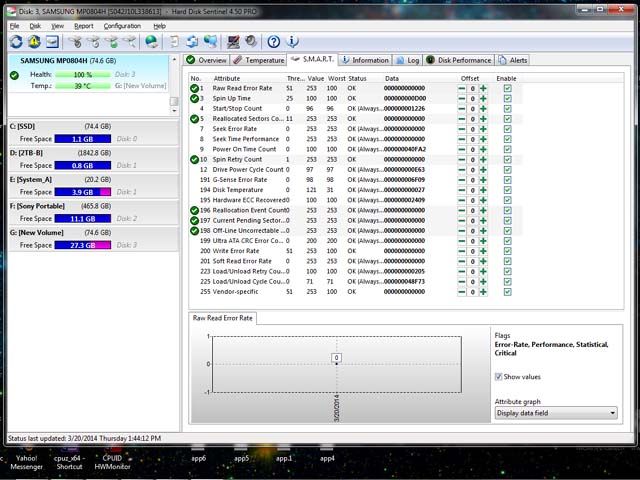Switch to the Temperature tab
This screenshot has width=640, height=480.
click(260, 60)
